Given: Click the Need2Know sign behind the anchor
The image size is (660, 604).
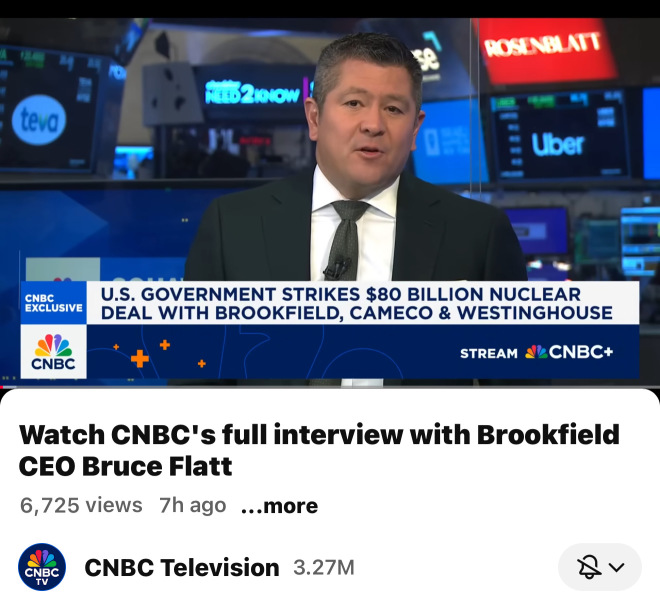Looking at the screenshot, I should 253,93.
